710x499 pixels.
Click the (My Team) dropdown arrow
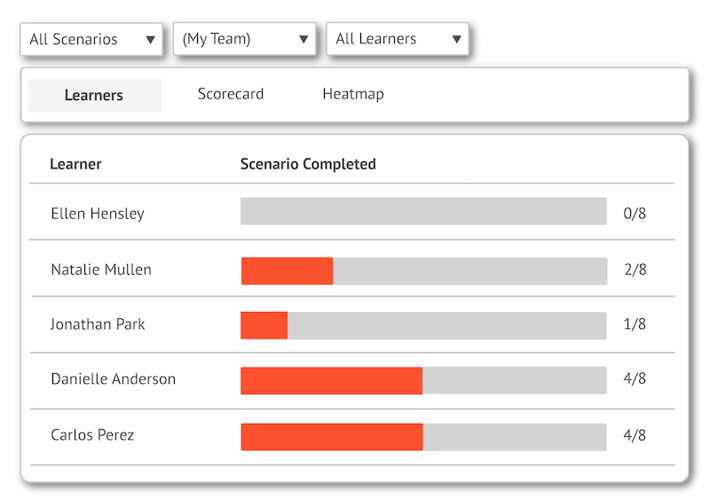(x=303, y=40)
